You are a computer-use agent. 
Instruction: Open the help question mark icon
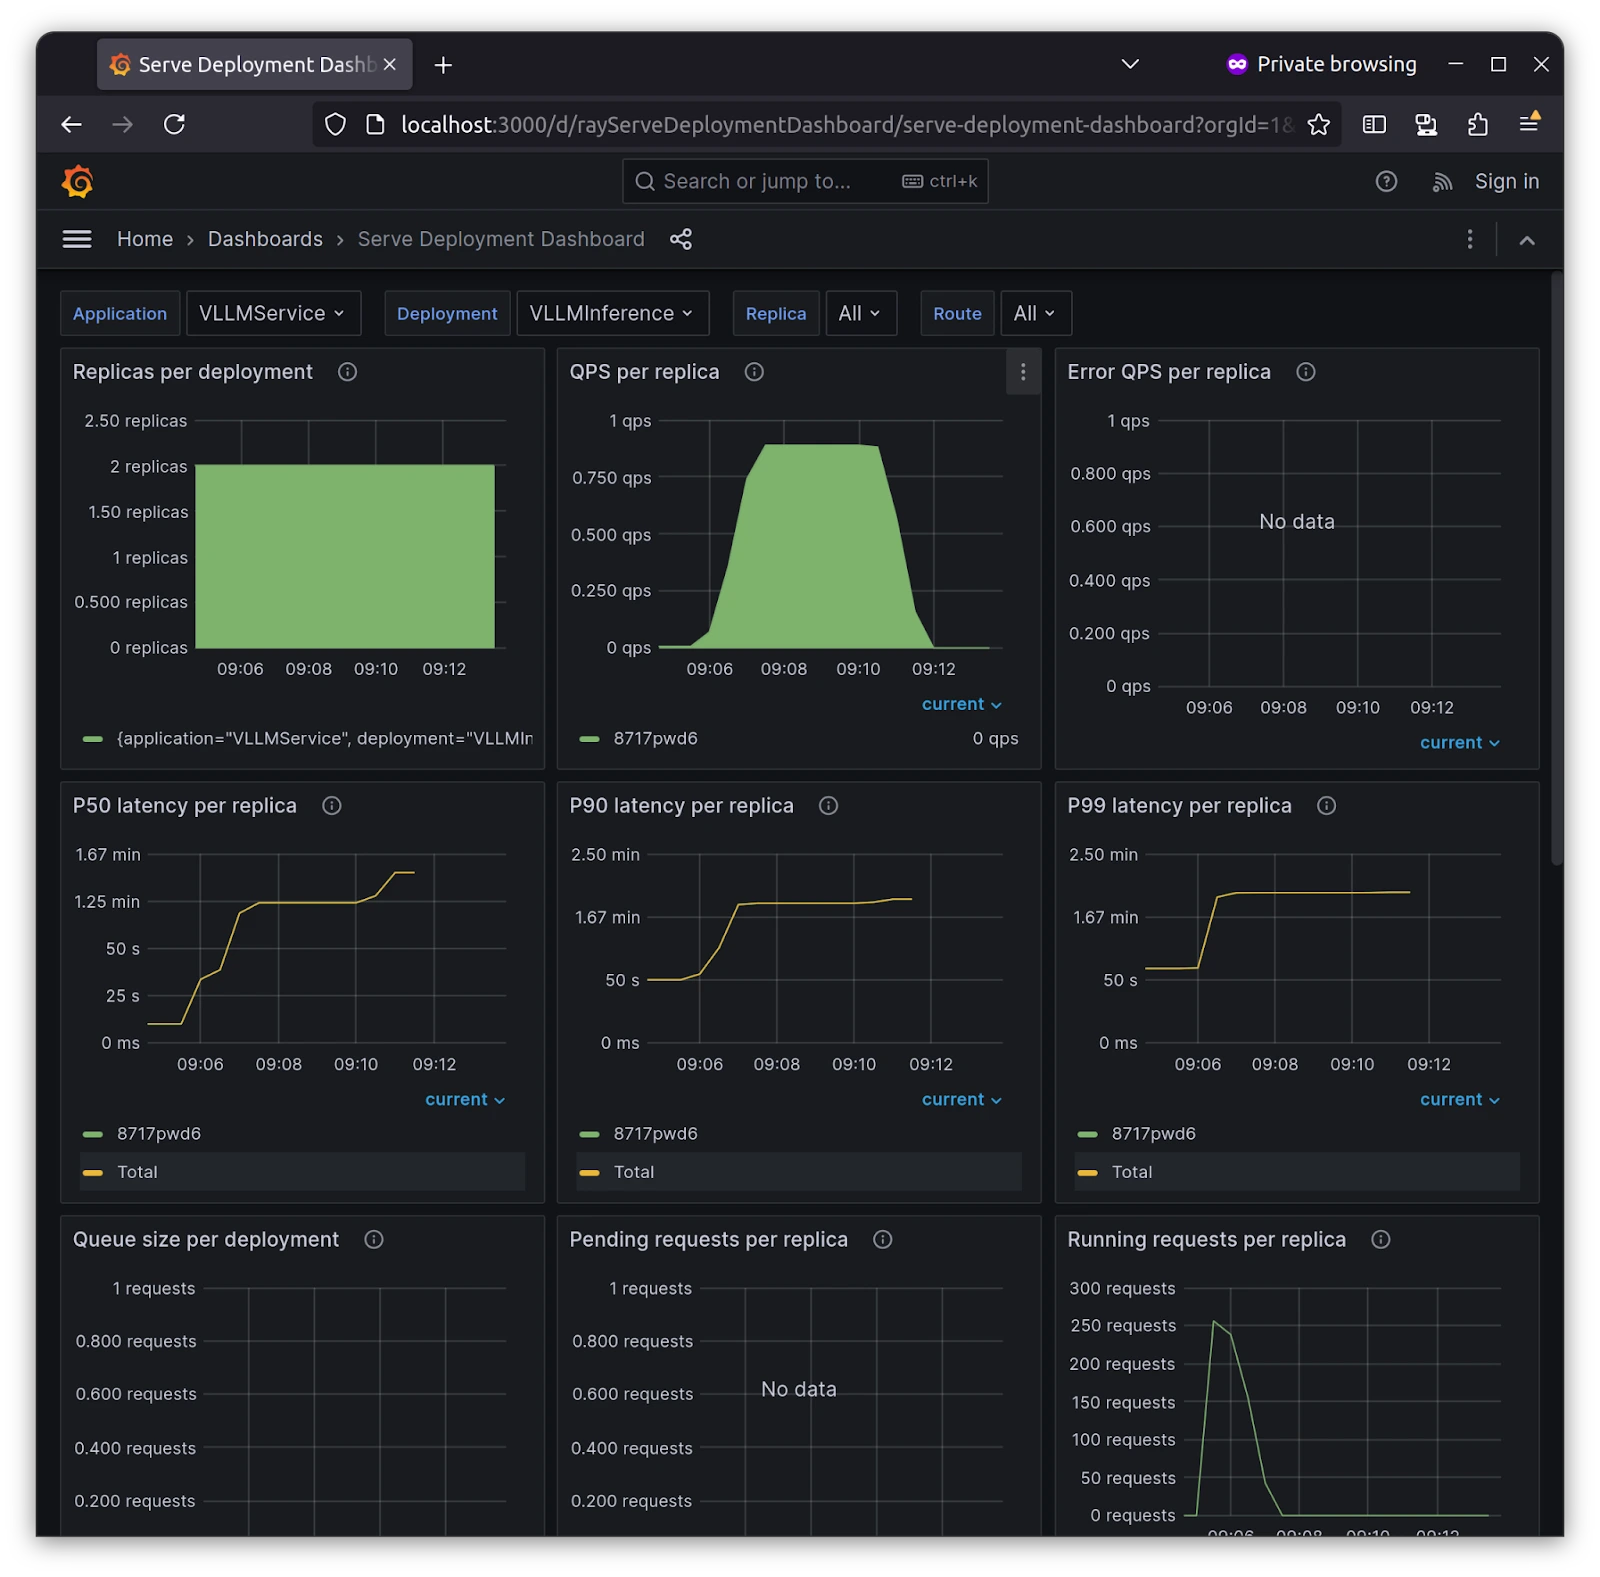pyautogui.click(x=1386, y=181)
